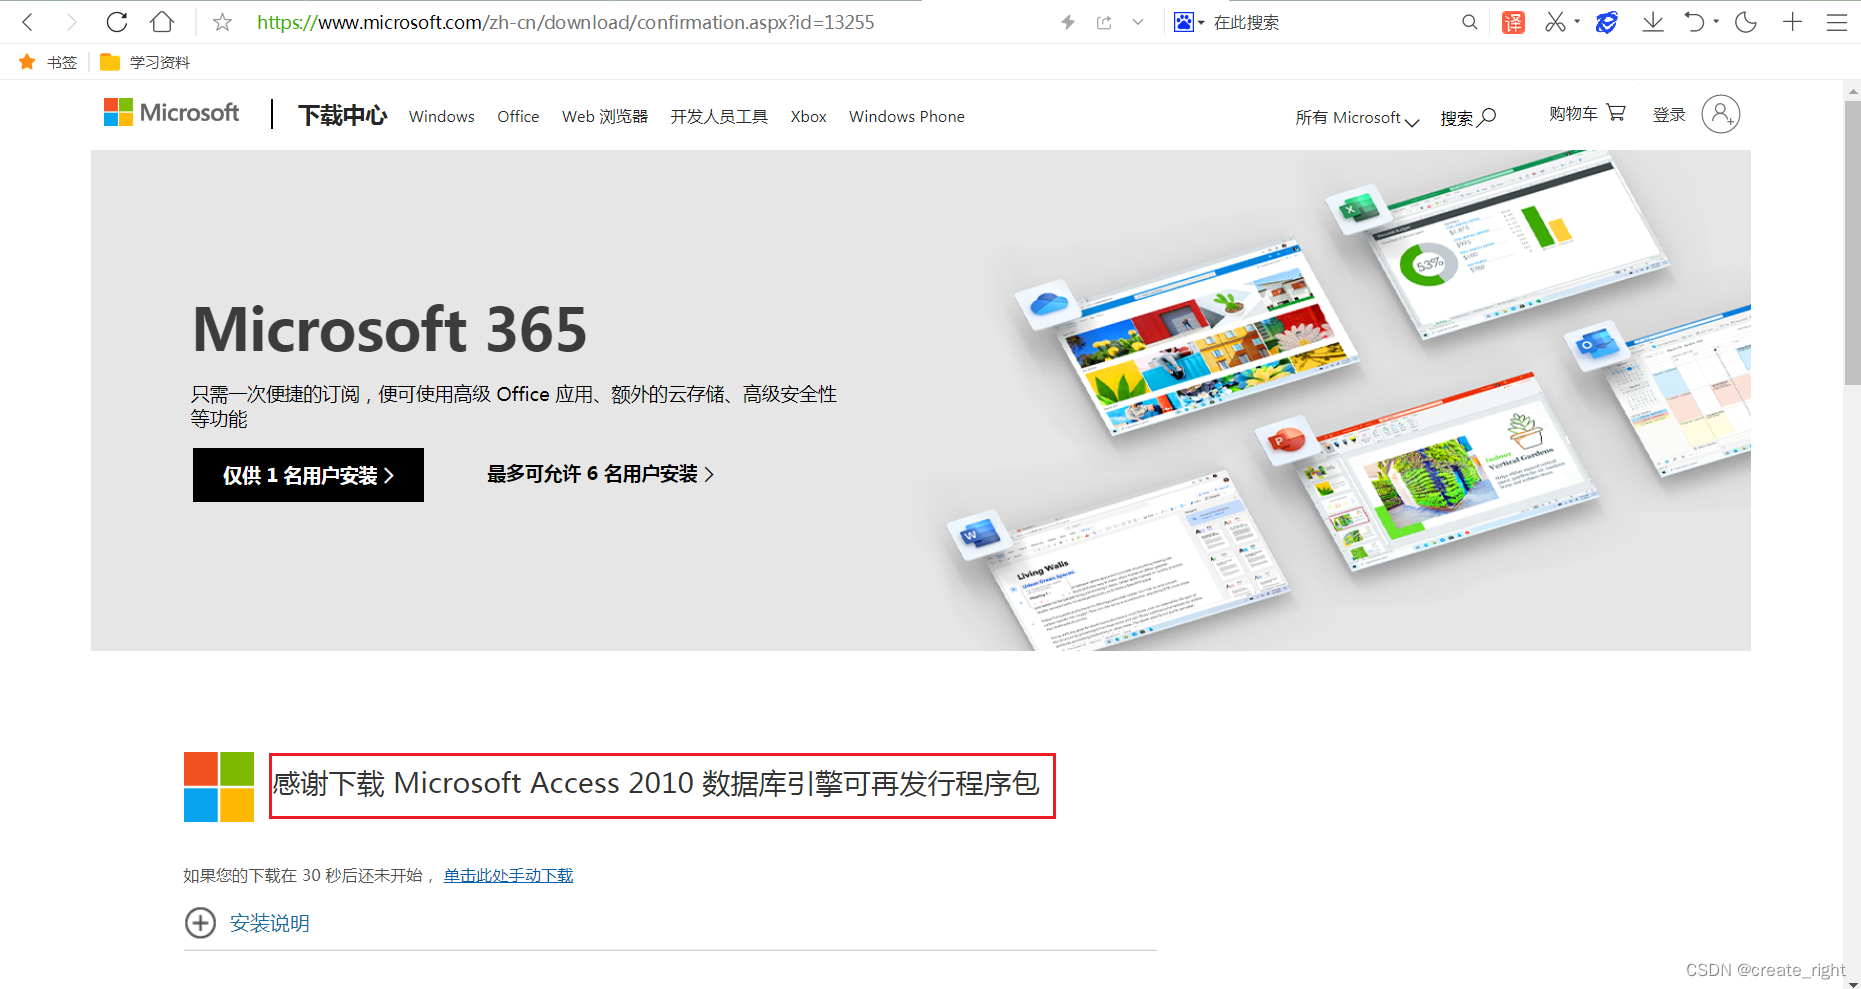1861x989 pixels.
Task: Expand the undo icon dropdown arrow
Action: 1716,21
